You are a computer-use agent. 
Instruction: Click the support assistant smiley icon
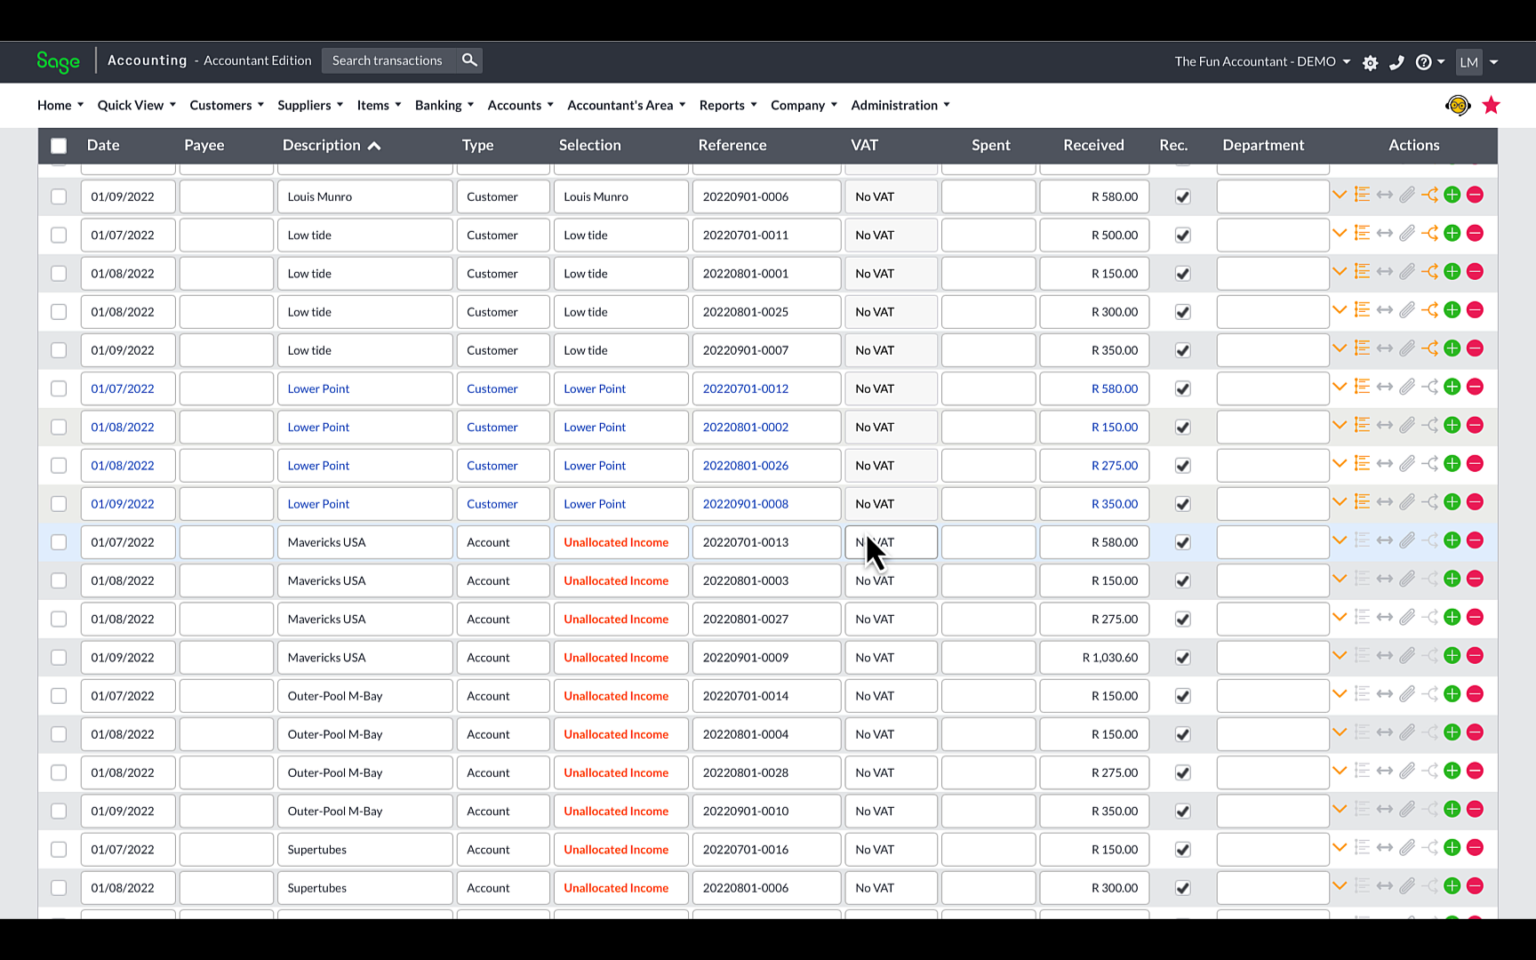point(1458,105)
